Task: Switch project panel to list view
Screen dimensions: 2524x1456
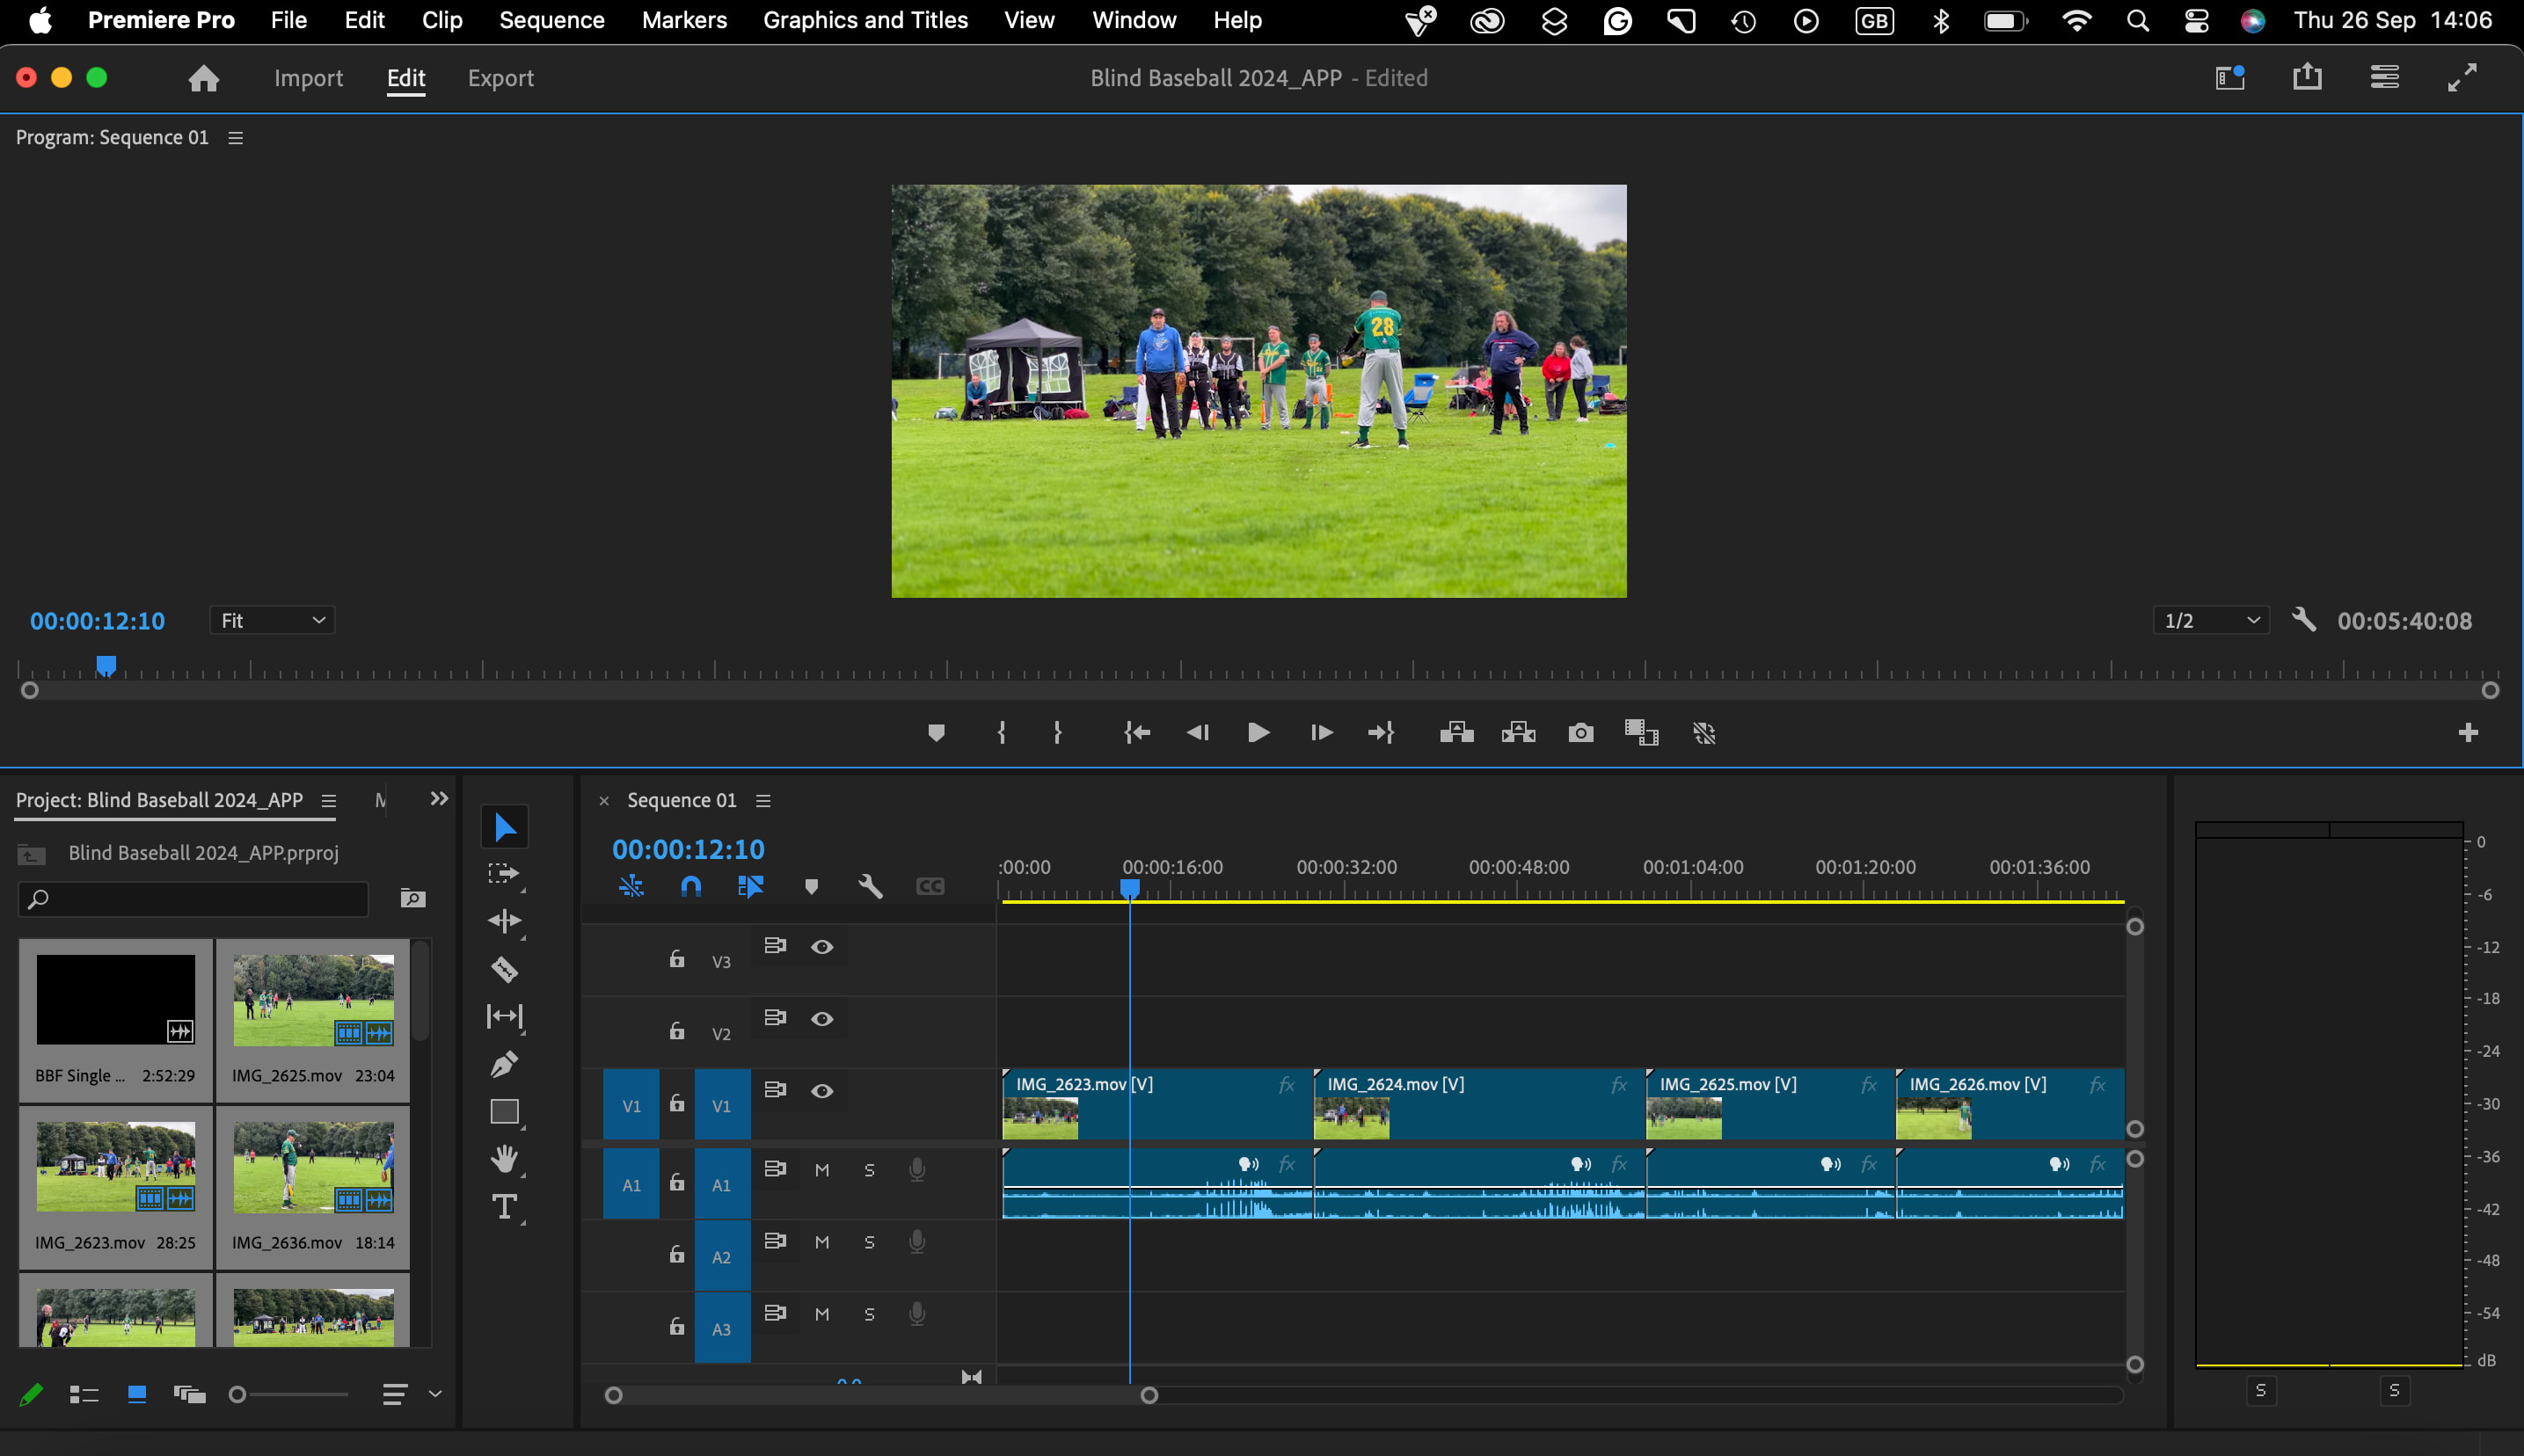Action: [84, 1394]
